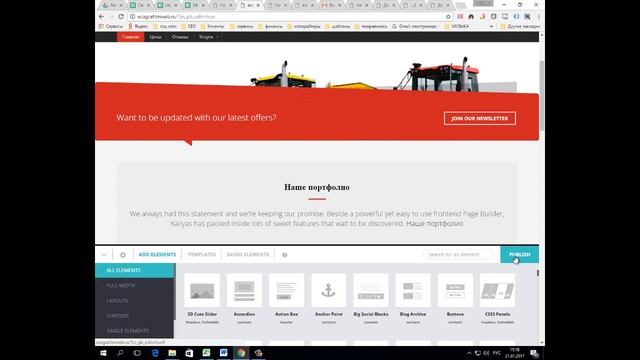The image size is (640, 360).
Task: Launch Edge from the taskbar
Action: point(155,353)
